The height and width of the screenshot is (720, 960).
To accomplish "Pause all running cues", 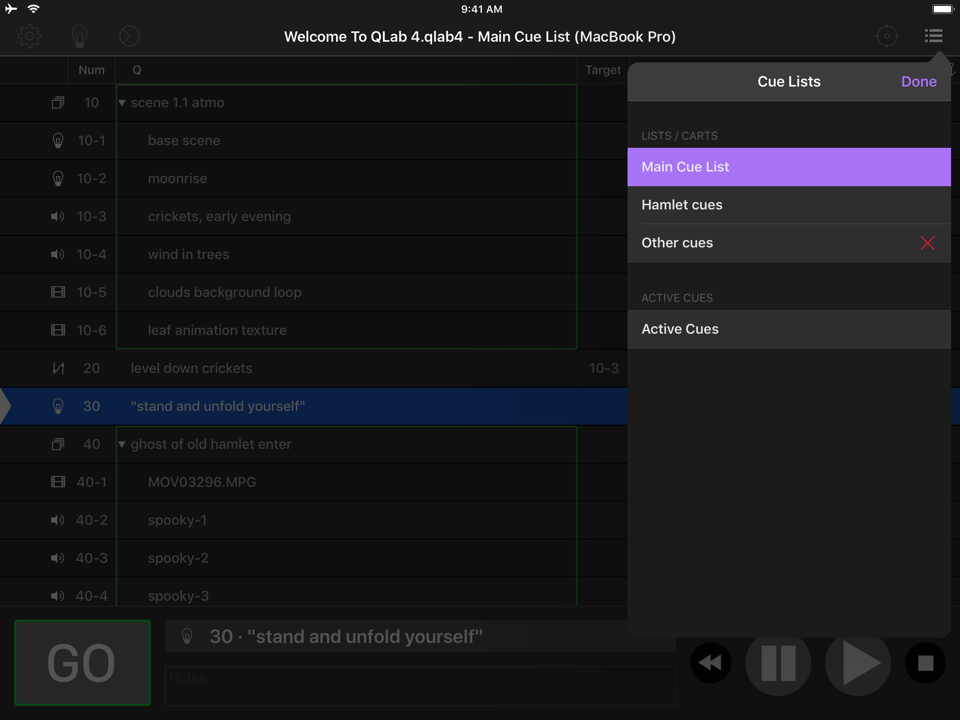I will 778,663.
